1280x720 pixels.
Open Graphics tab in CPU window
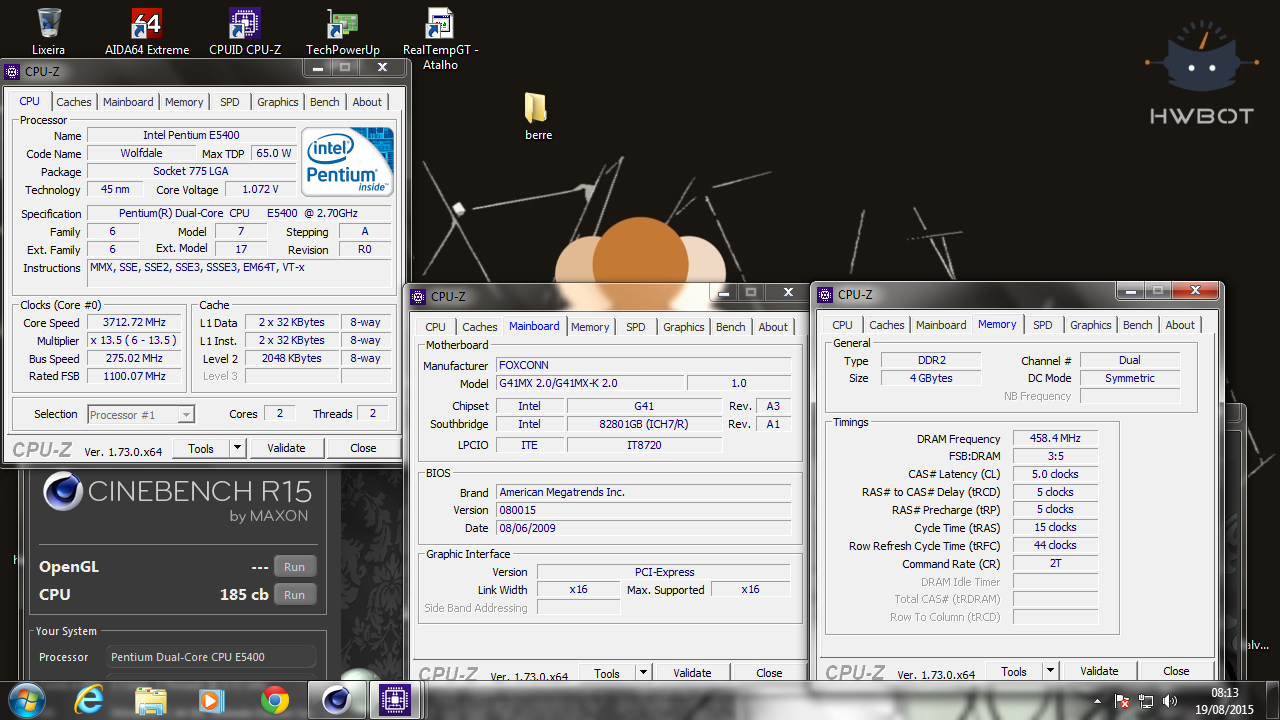[278, 102]
